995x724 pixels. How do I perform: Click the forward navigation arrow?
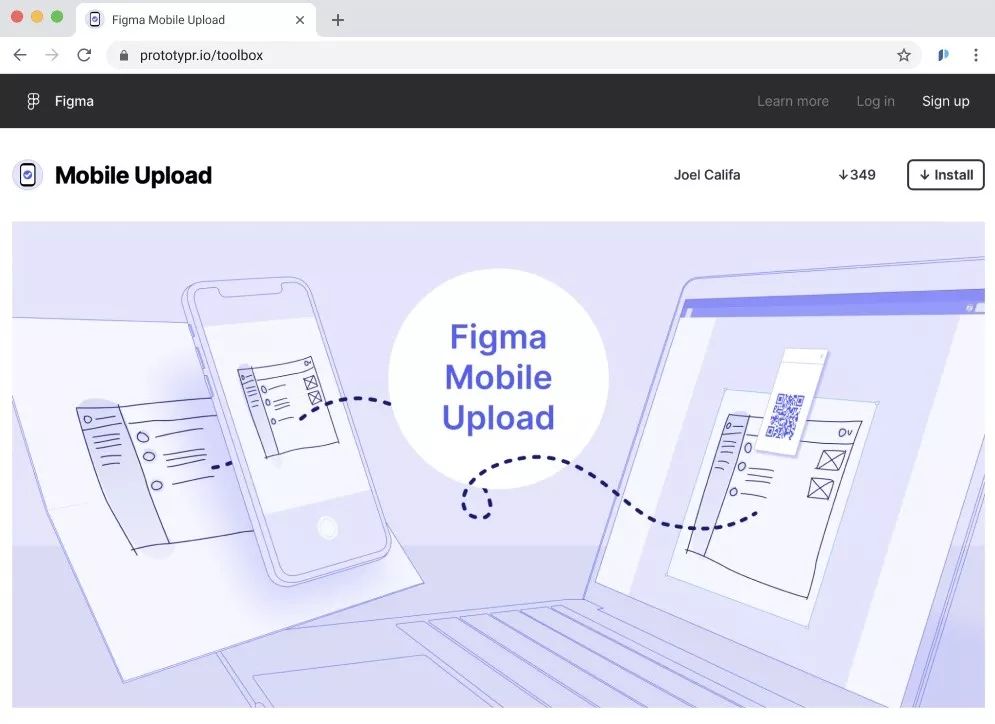(51, 55)
